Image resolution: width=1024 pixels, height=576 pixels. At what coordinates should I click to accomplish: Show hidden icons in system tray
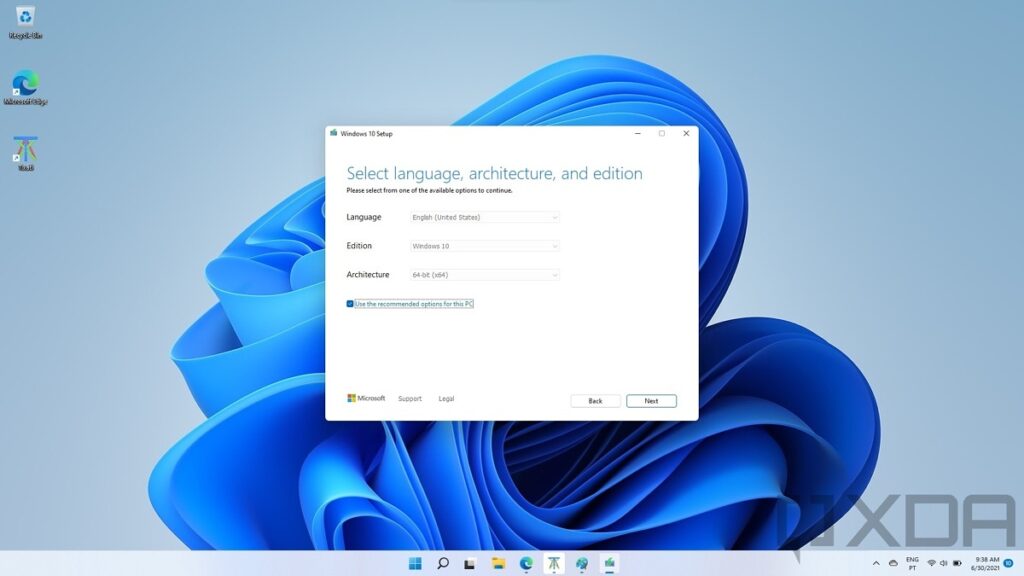877,564
